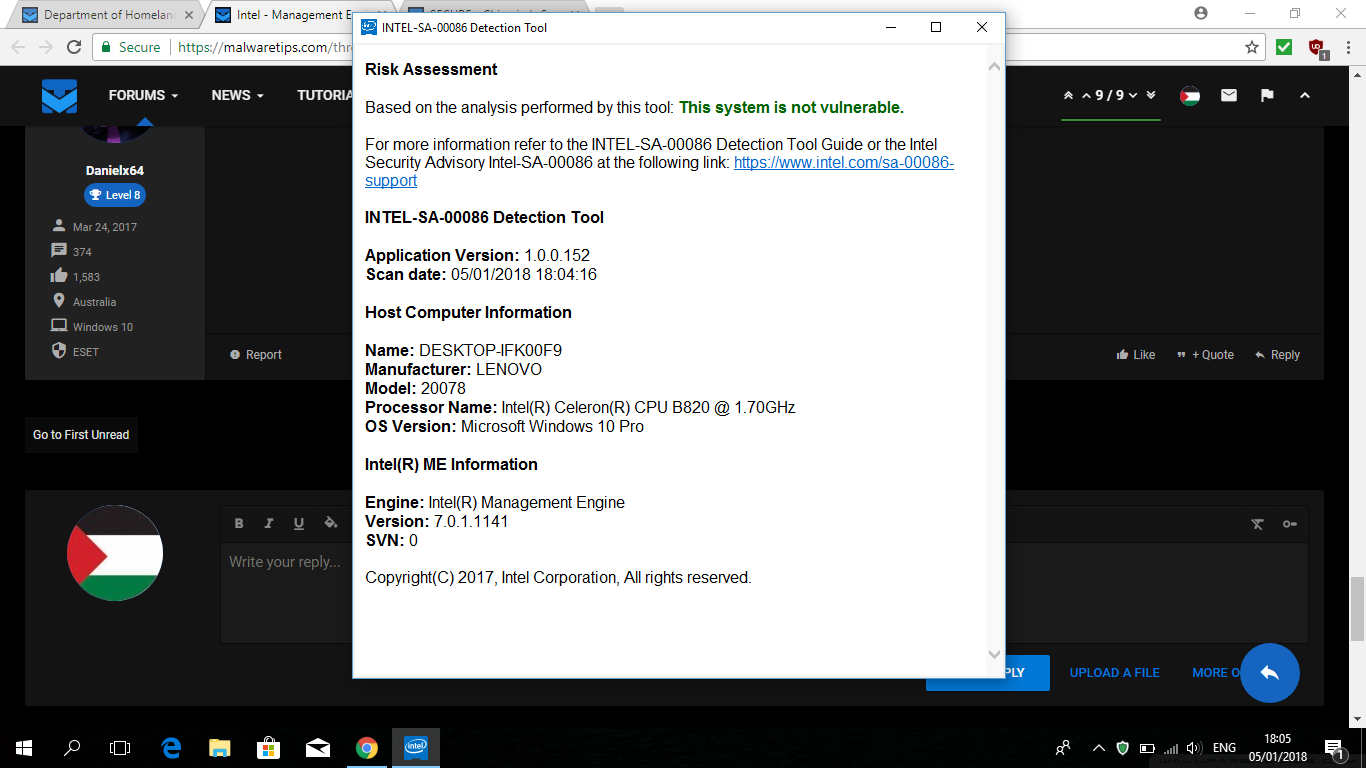This screenshot has width=1366, height=768.
Task: Open the News dropdown menu
Action: coord(237,96)
